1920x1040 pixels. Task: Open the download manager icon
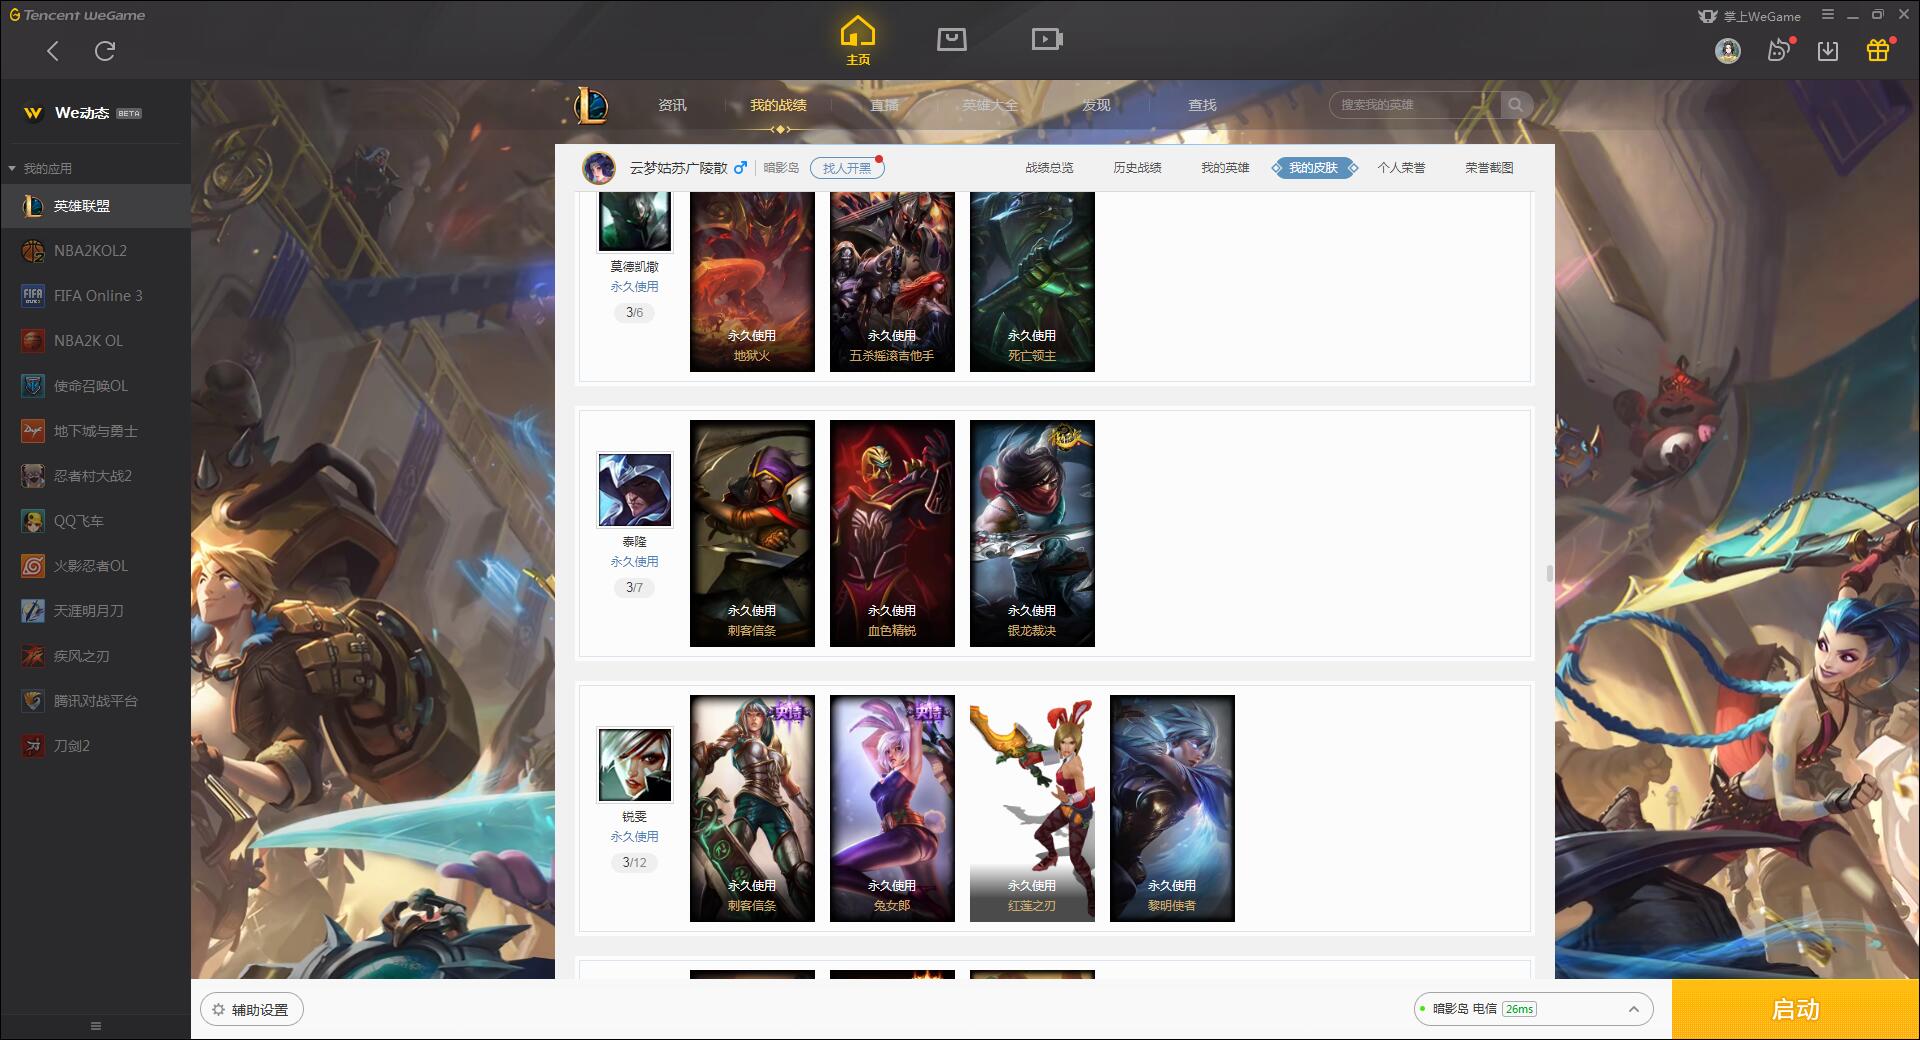pyautogui.click(x=1828, y=50)
